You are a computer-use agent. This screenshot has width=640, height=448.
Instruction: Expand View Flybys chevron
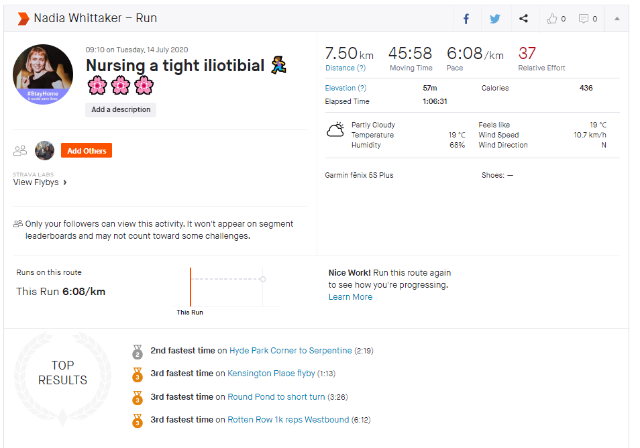point(65,182)
